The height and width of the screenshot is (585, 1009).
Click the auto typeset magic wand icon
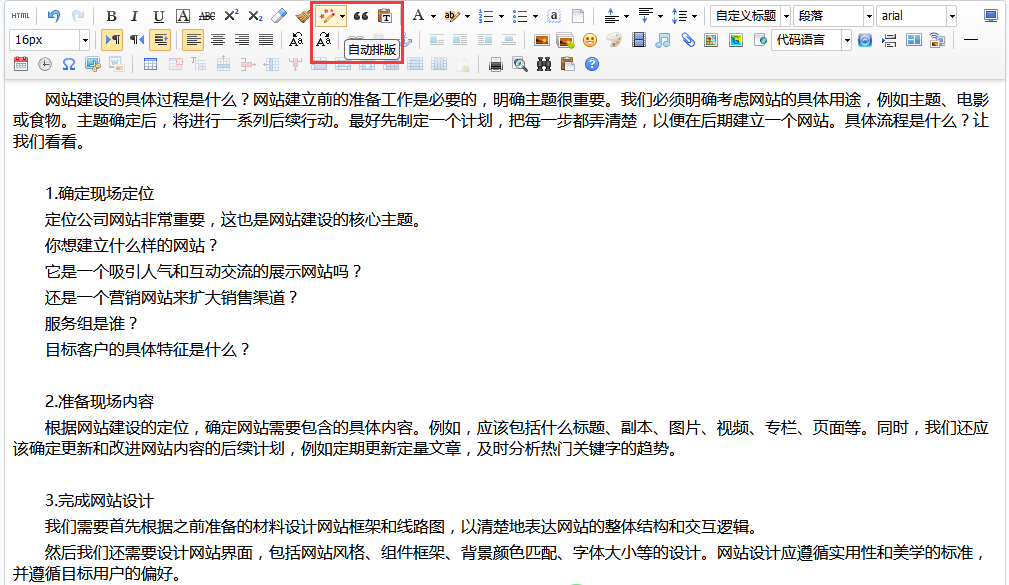[326, 16]
